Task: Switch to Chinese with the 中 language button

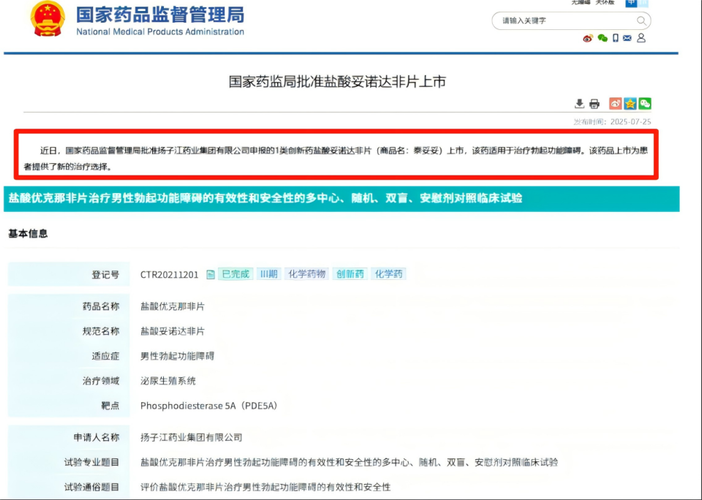Action: click(x=631, y=3)
